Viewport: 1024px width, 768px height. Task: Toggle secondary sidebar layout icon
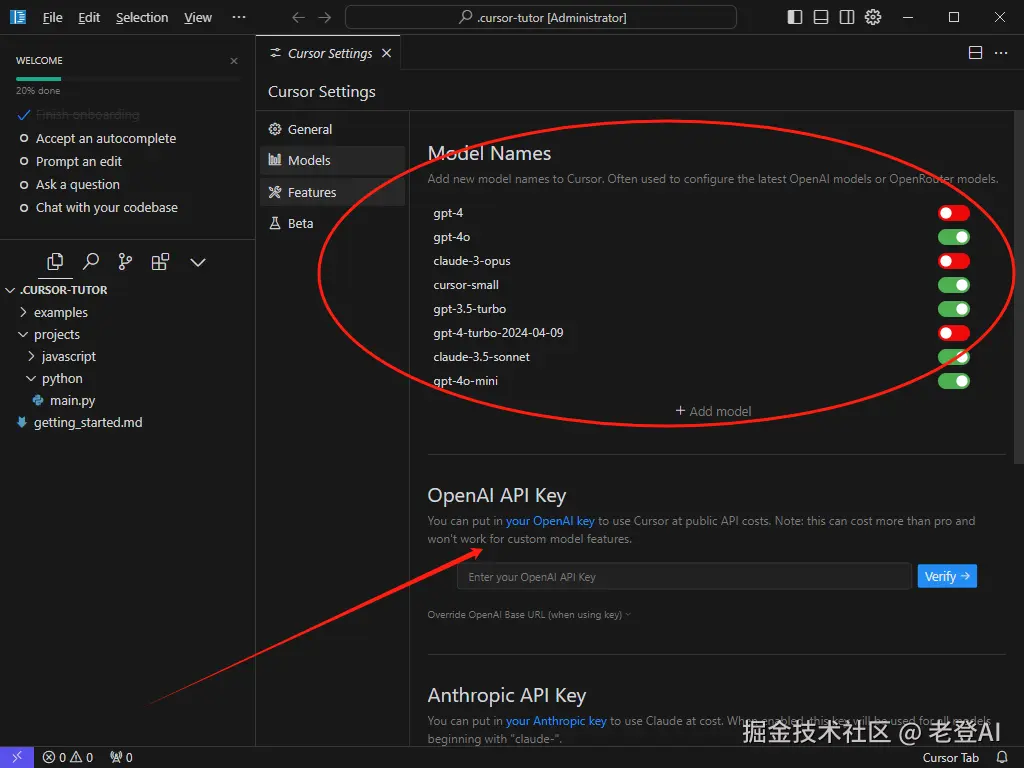(847, 17)
